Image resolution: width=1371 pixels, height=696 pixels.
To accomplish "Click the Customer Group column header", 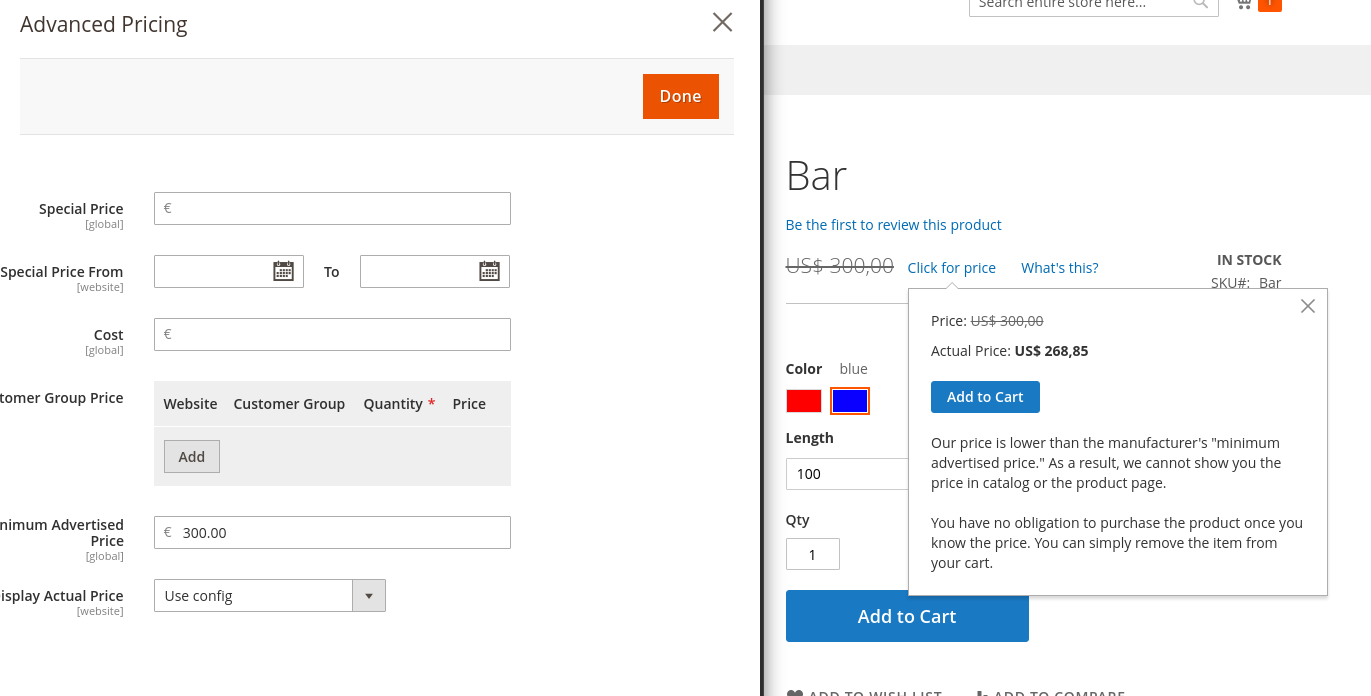I will (289, 404).
